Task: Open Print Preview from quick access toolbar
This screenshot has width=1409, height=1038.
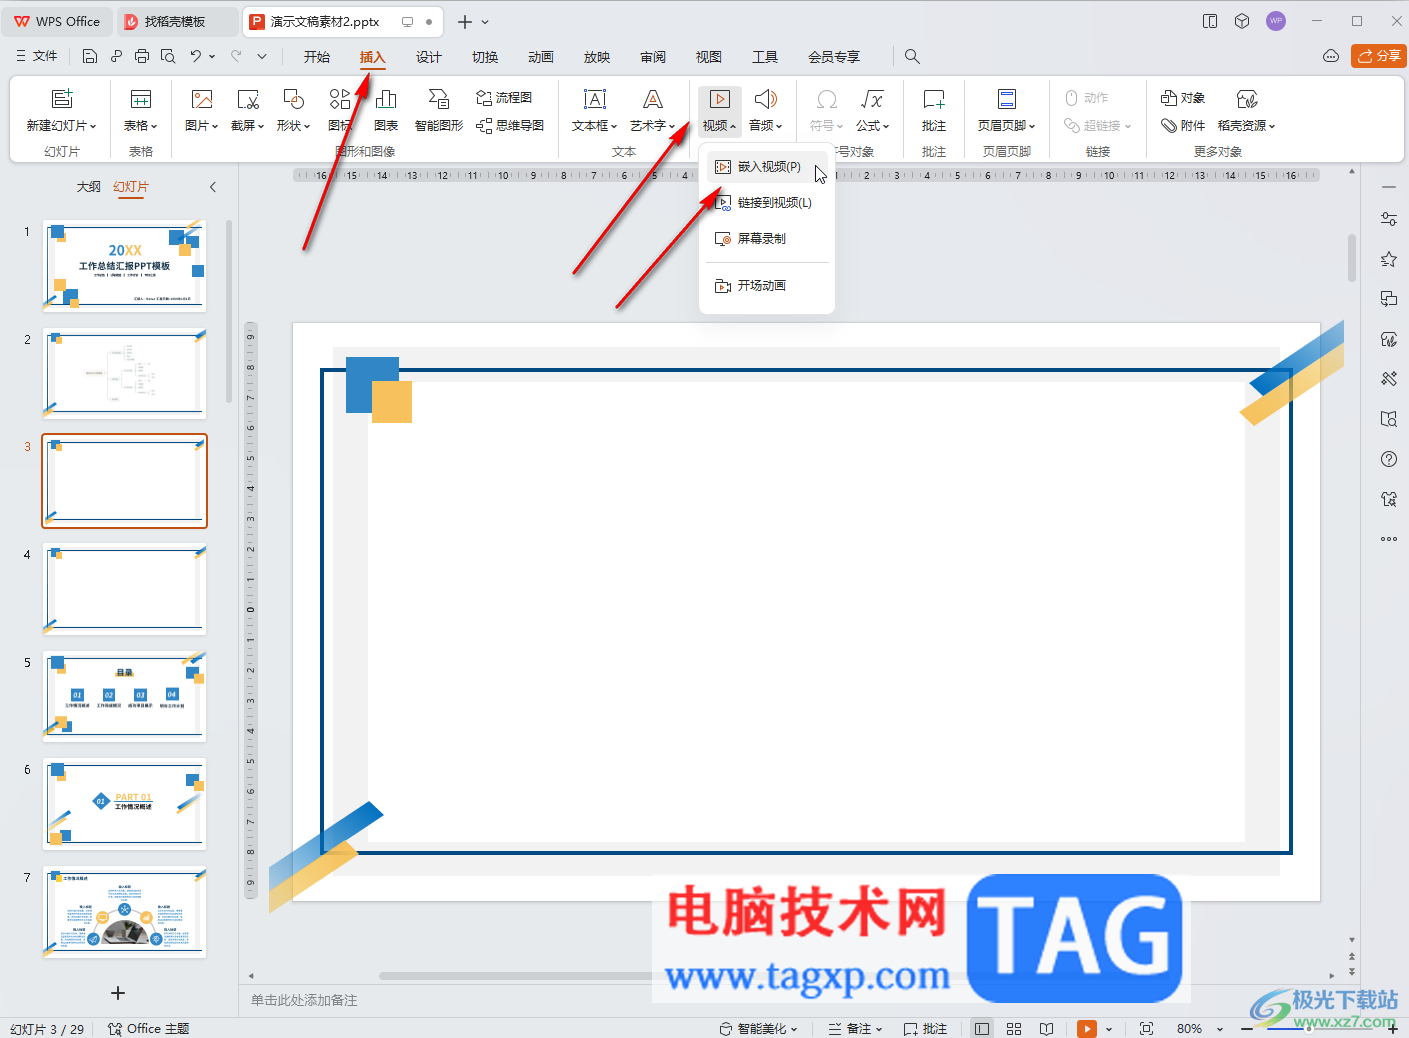Action: [x=168, y=57]
